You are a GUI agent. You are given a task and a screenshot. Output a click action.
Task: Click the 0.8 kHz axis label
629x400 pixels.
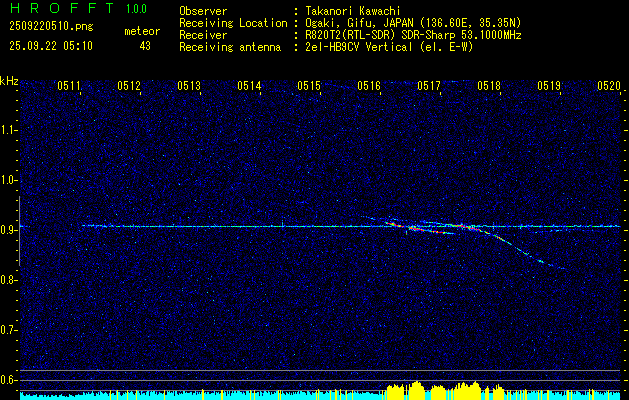(7, 280)
